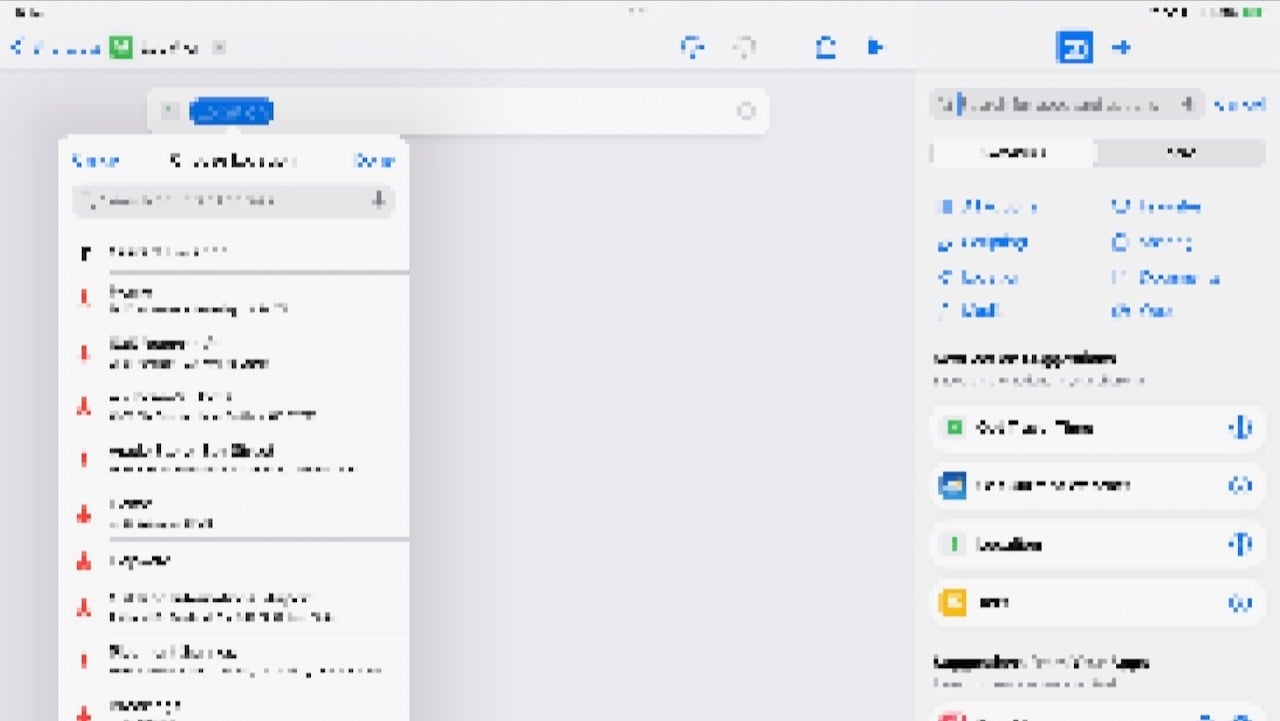Show info for the blue-icon suggested action
The width and height of the screenshot is (1280, 721).
[1240, 486]
